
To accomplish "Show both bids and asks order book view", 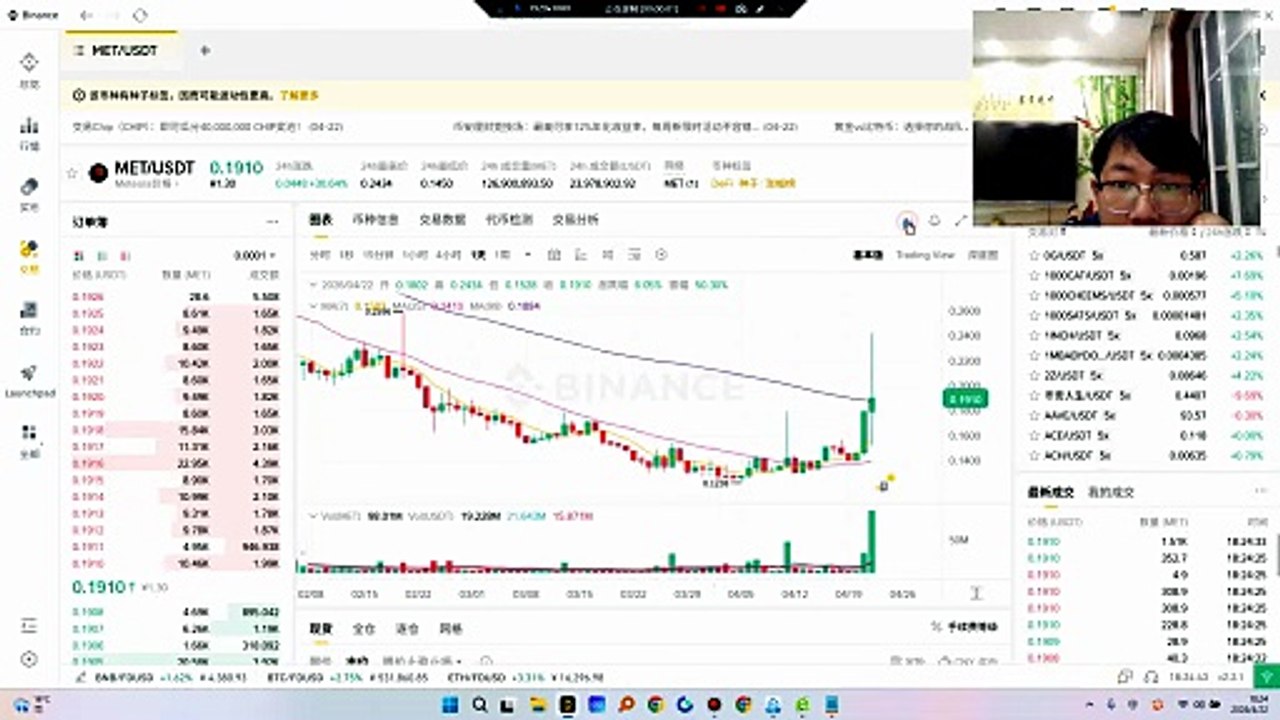I will 78,256.
